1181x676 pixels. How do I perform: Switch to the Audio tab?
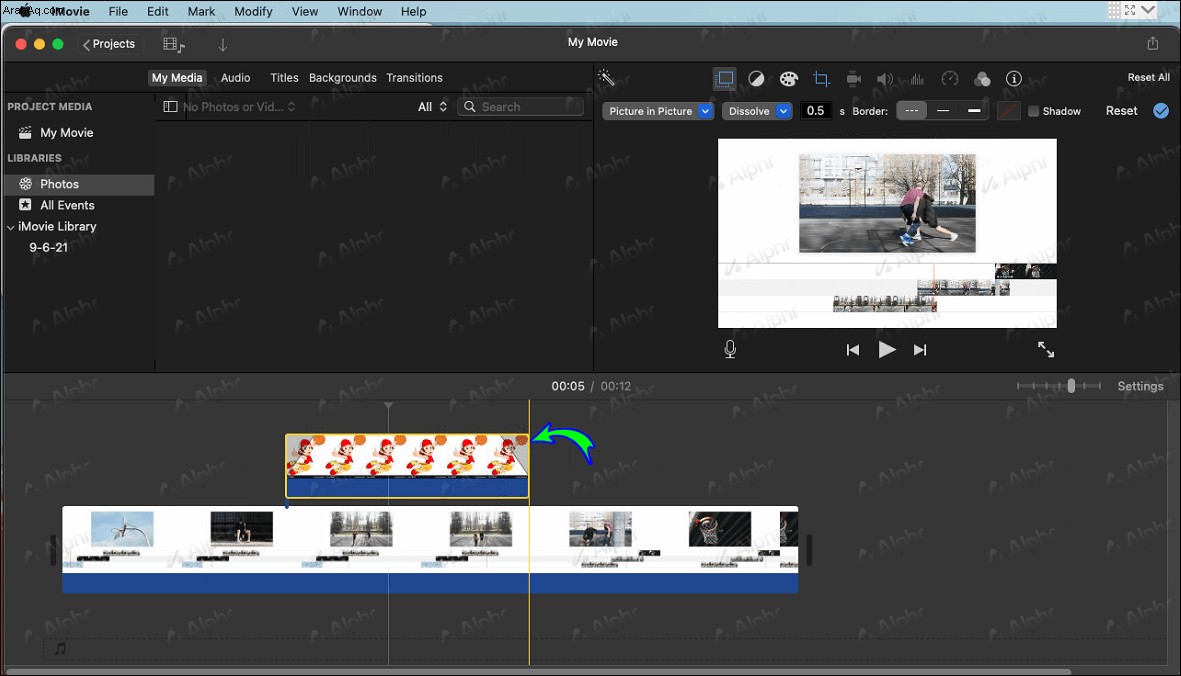(235, 78)
